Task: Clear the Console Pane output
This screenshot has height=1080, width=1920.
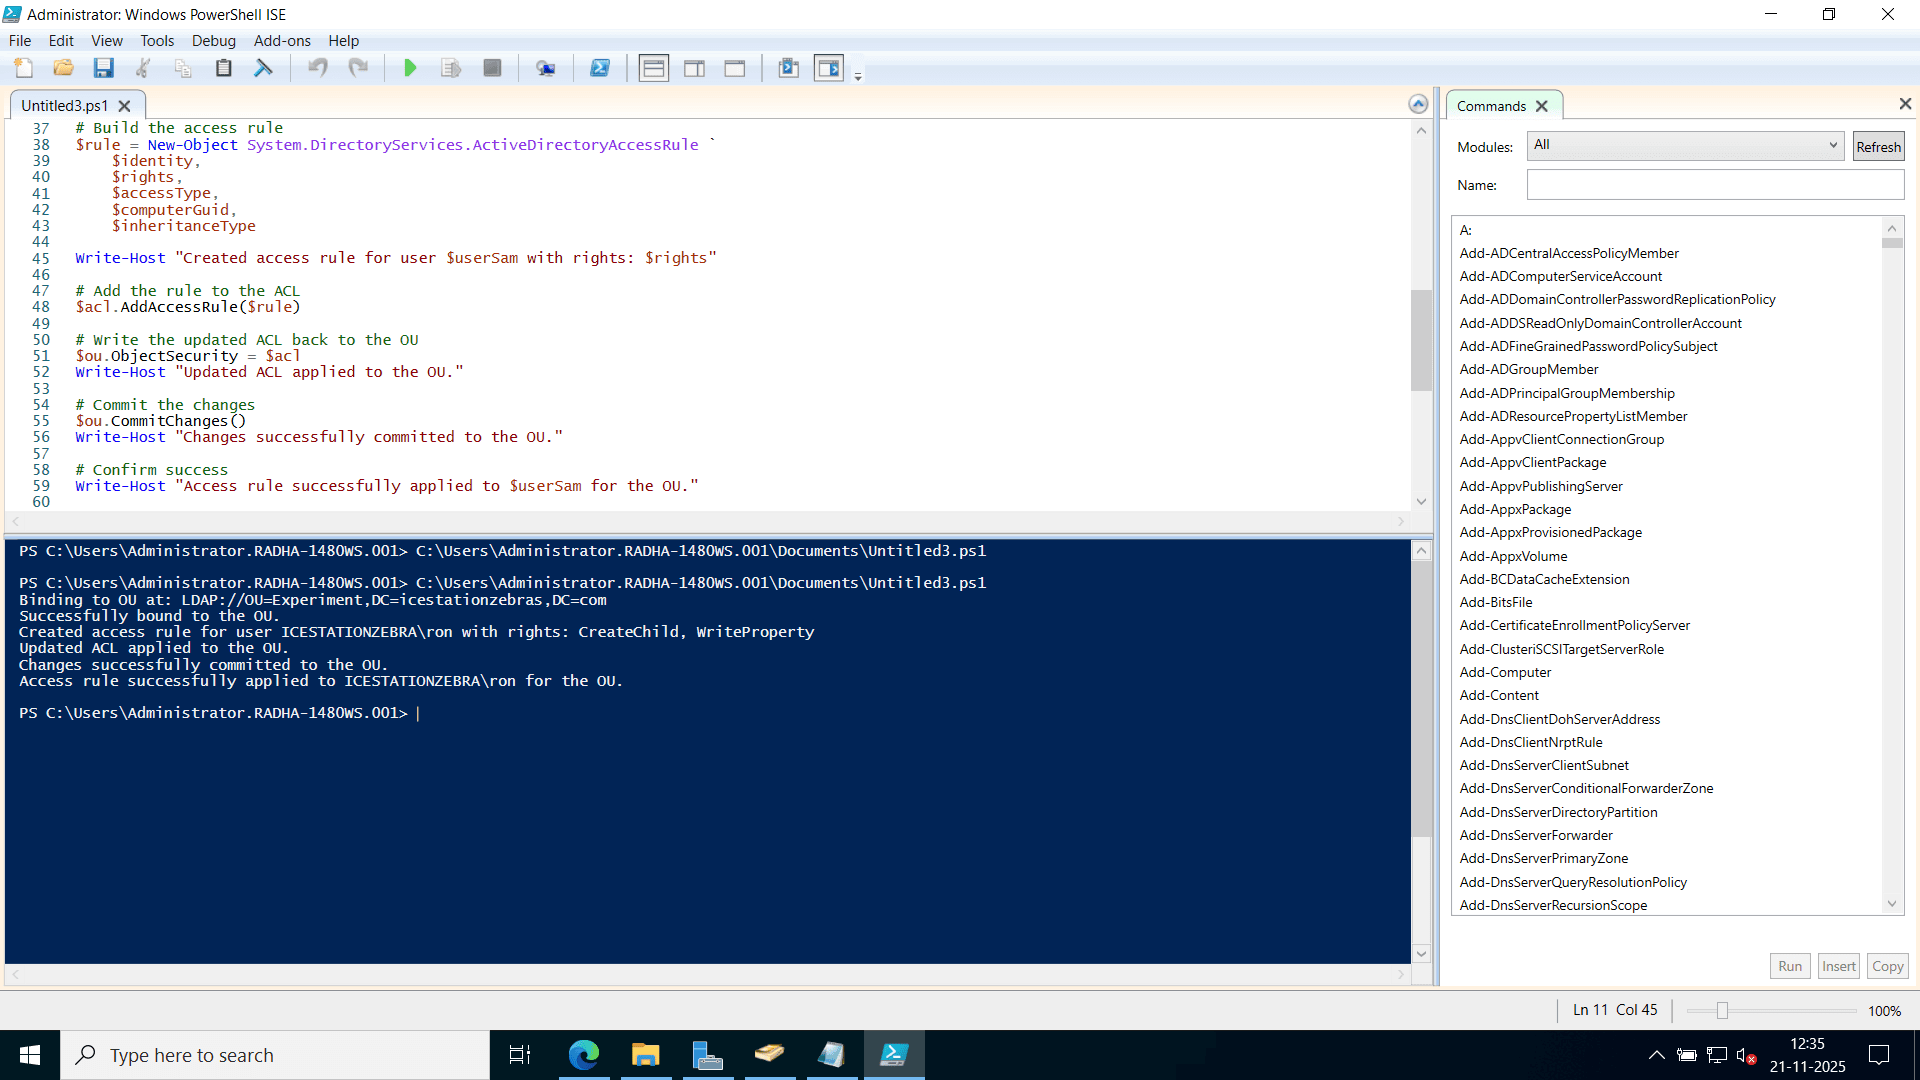Action: 263,68
